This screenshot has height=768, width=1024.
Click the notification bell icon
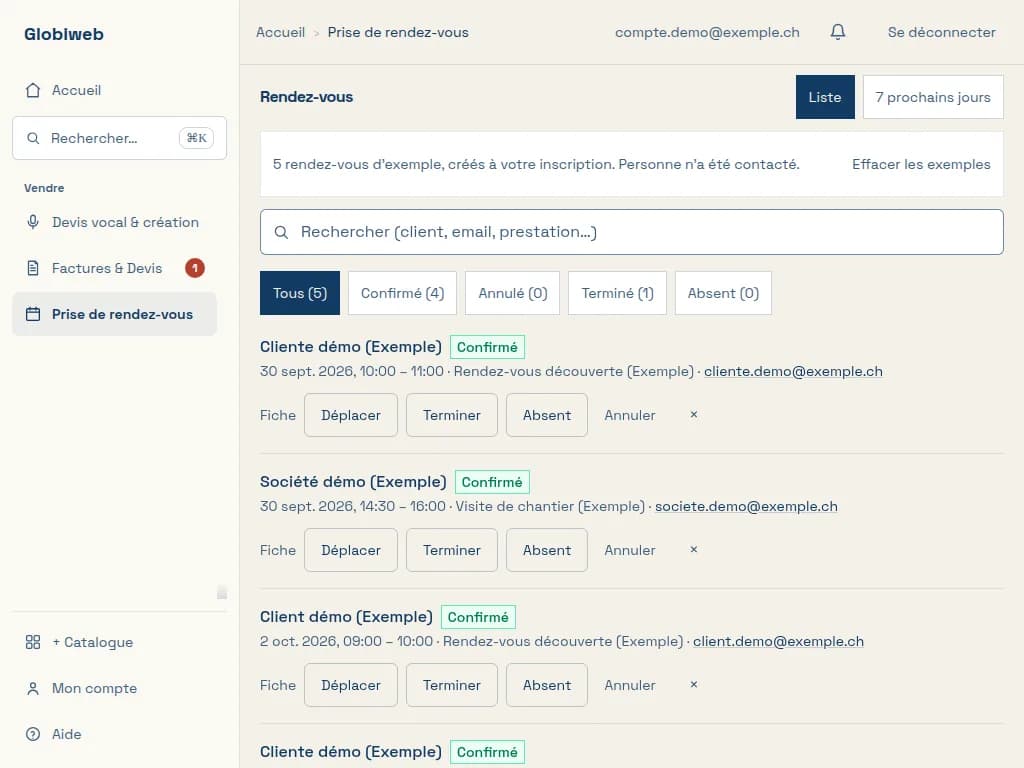[838, 32]
